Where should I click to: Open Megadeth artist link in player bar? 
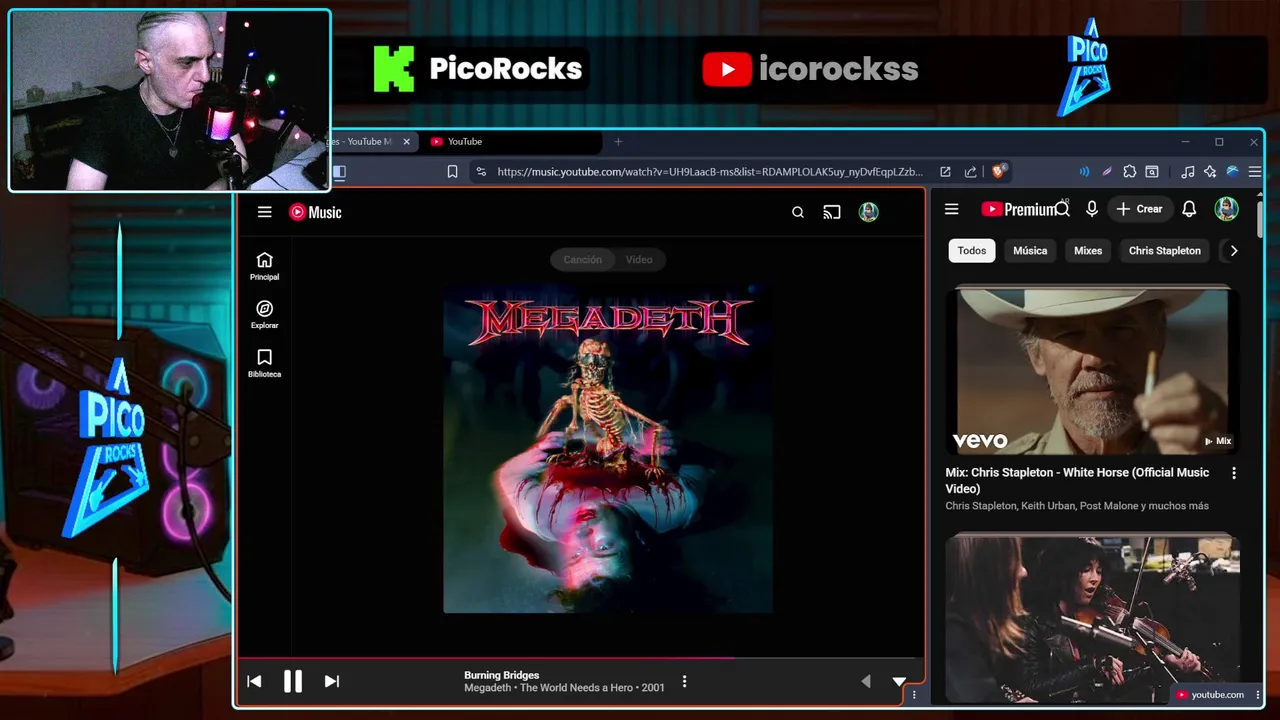(487, 688)
